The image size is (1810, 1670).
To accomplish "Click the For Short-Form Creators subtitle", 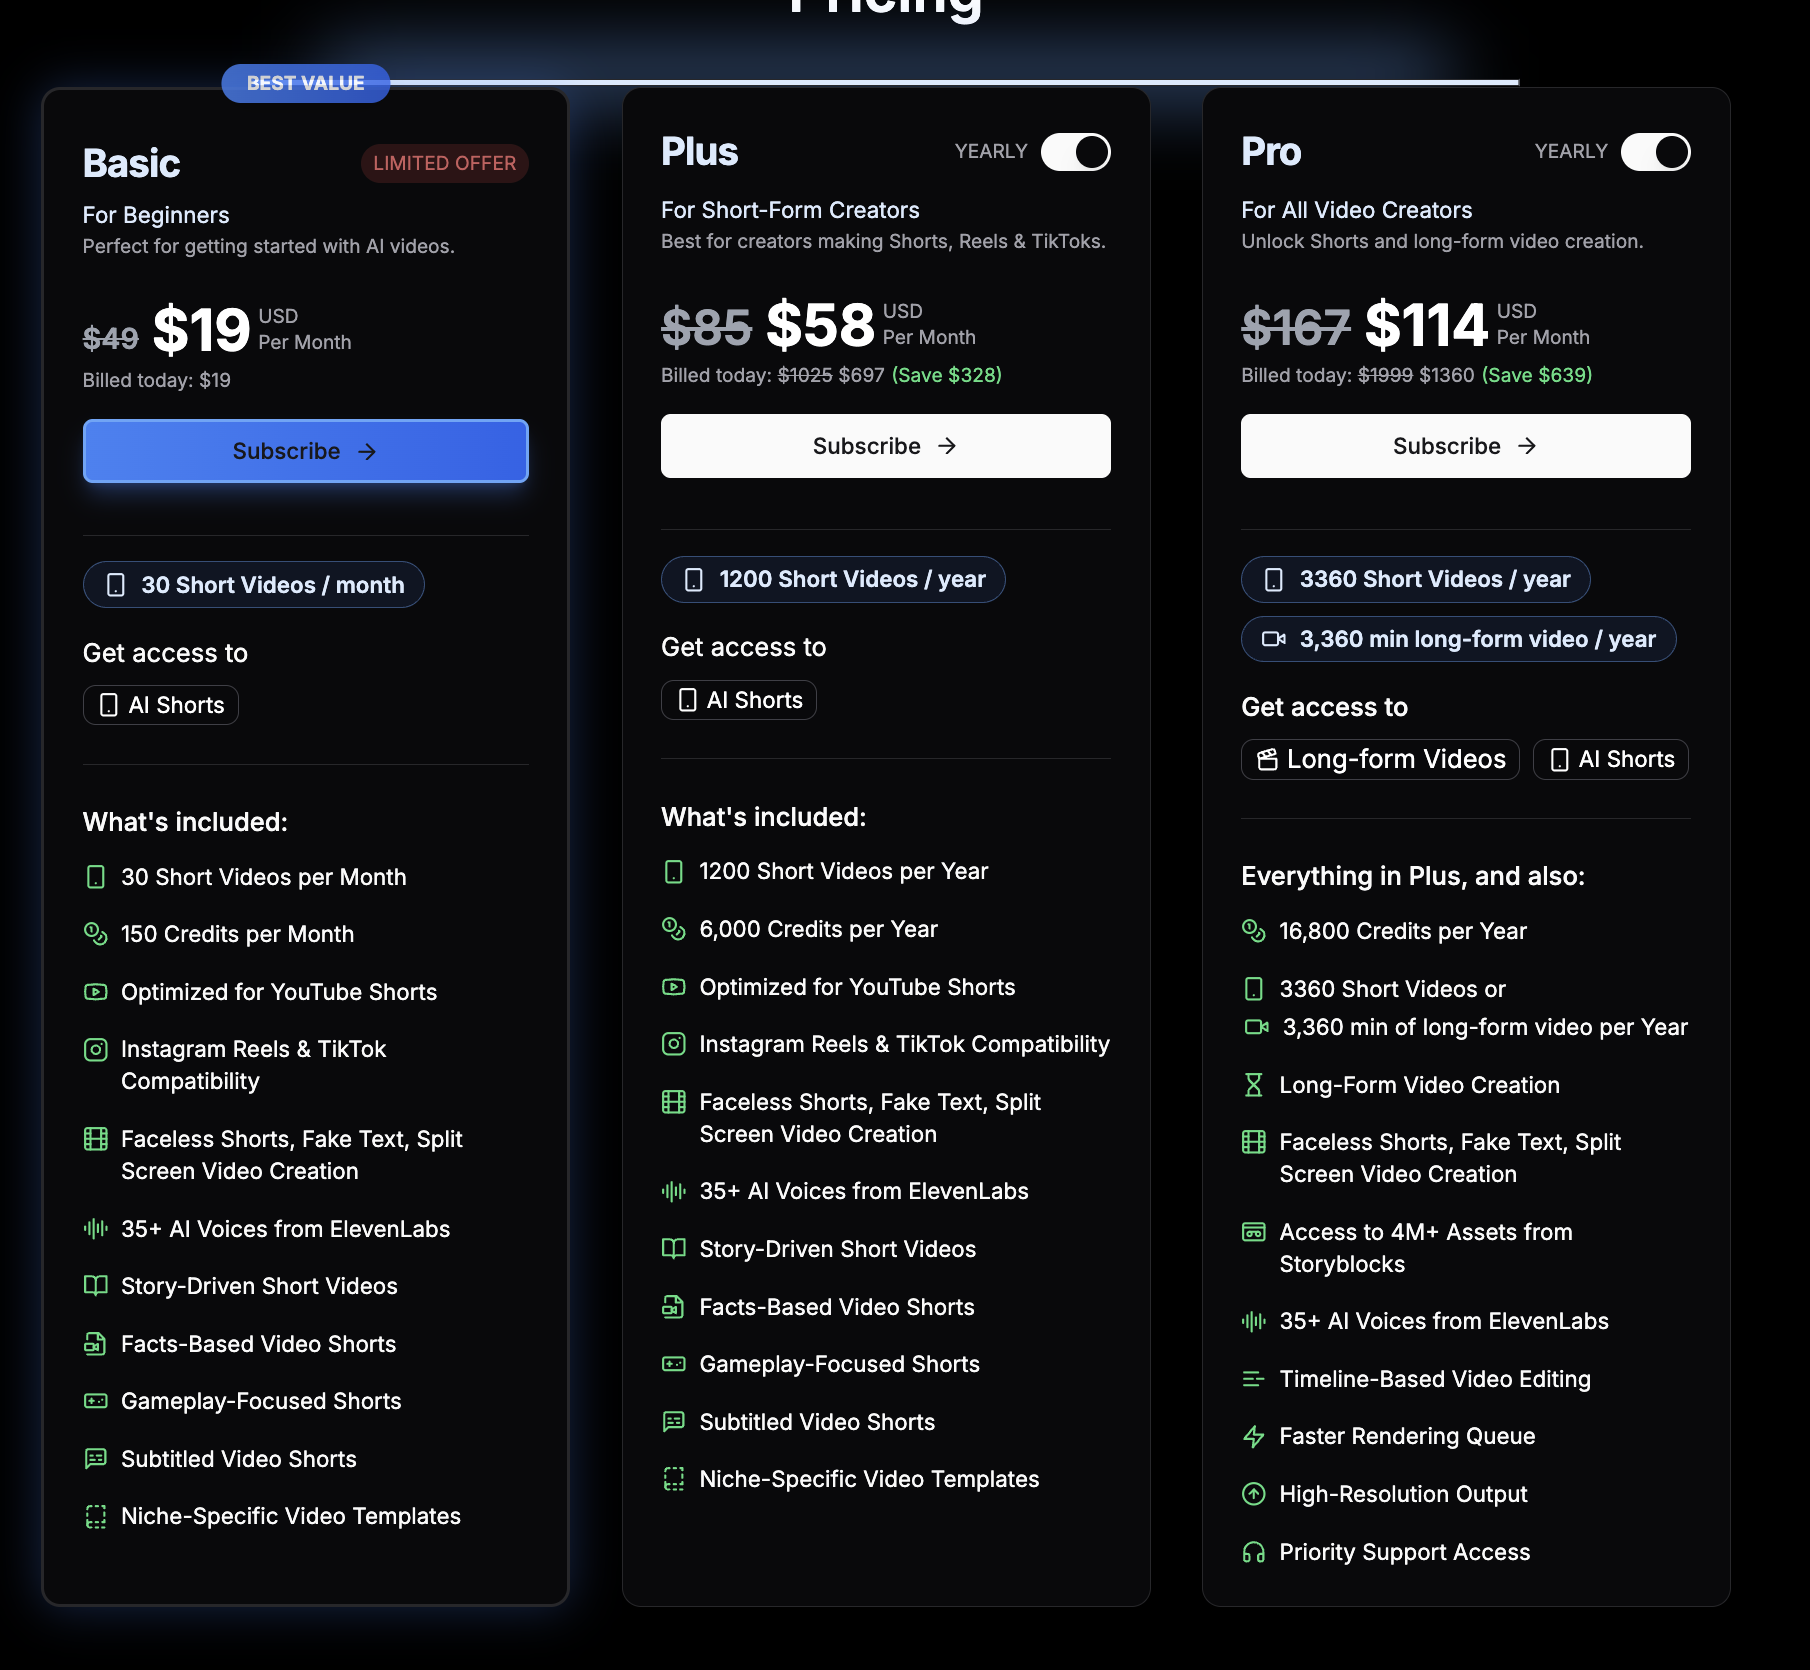I will click(790, 210).
